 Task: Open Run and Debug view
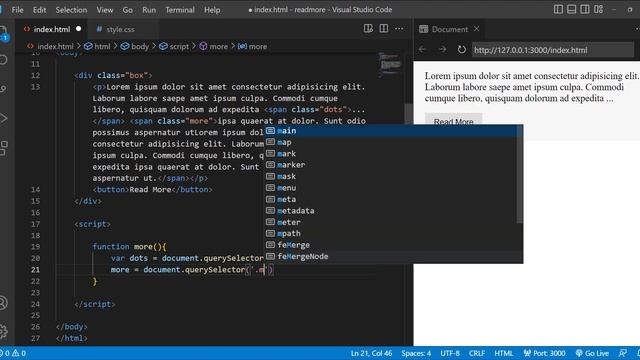click(4, 118)
